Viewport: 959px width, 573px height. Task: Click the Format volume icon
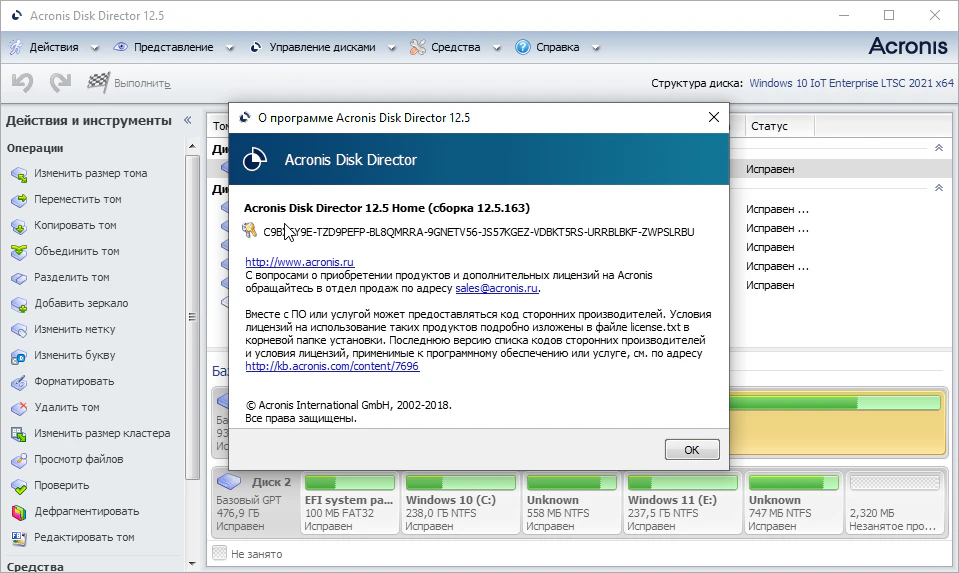pos(19,382)
